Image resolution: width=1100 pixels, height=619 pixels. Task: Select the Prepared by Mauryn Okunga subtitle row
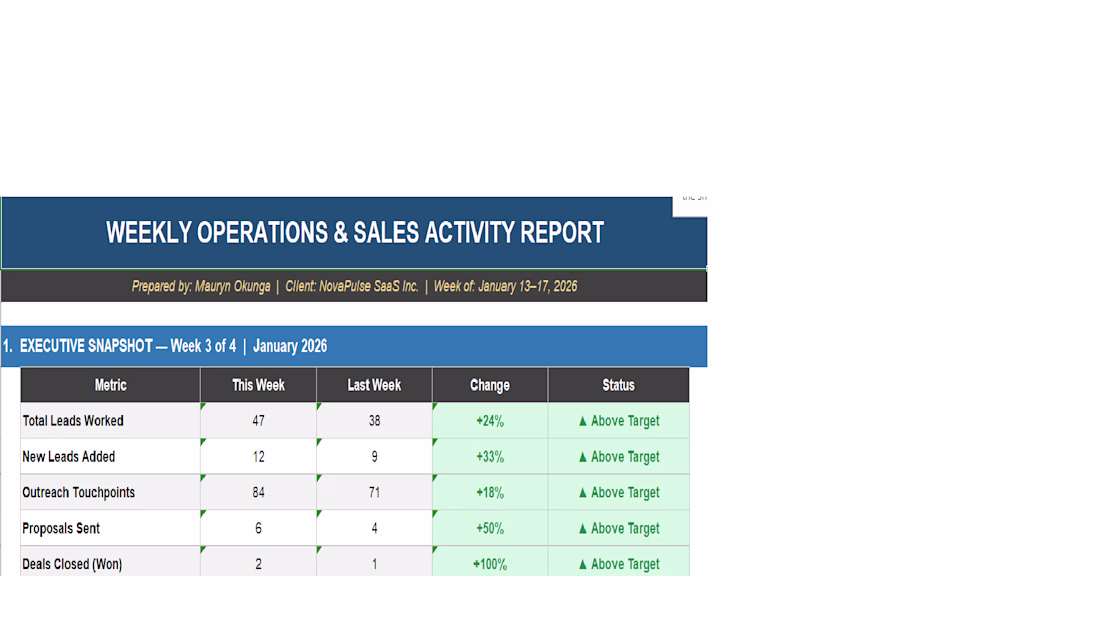pos(354,286)
